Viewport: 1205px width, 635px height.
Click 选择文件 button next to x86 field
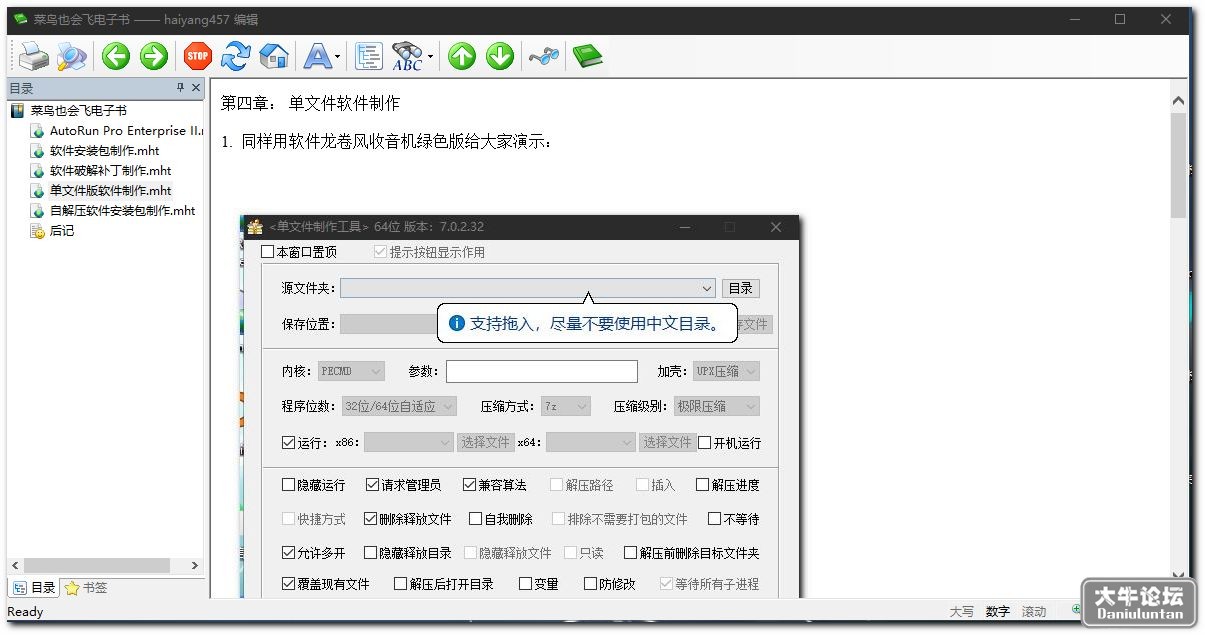485,442
